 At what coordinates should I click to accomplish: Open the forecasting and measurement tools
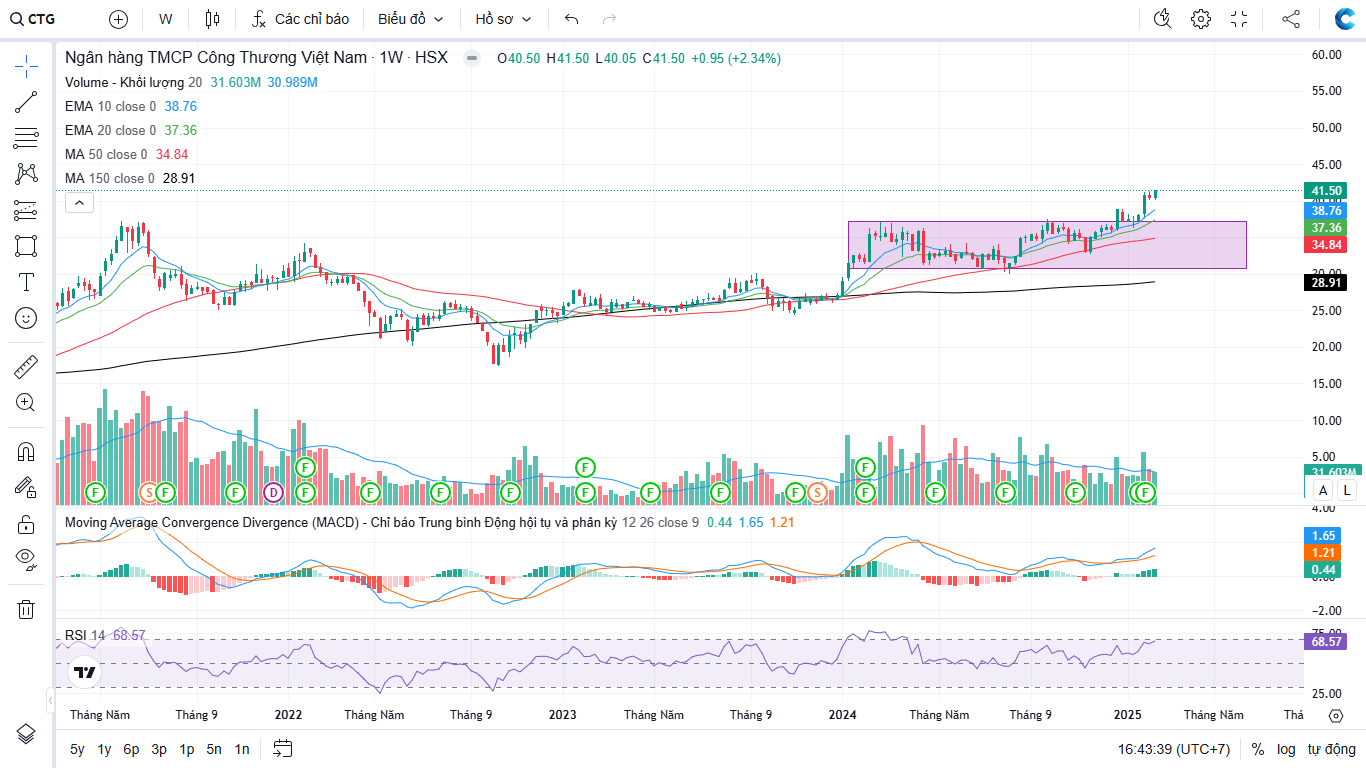pos(26,210)
